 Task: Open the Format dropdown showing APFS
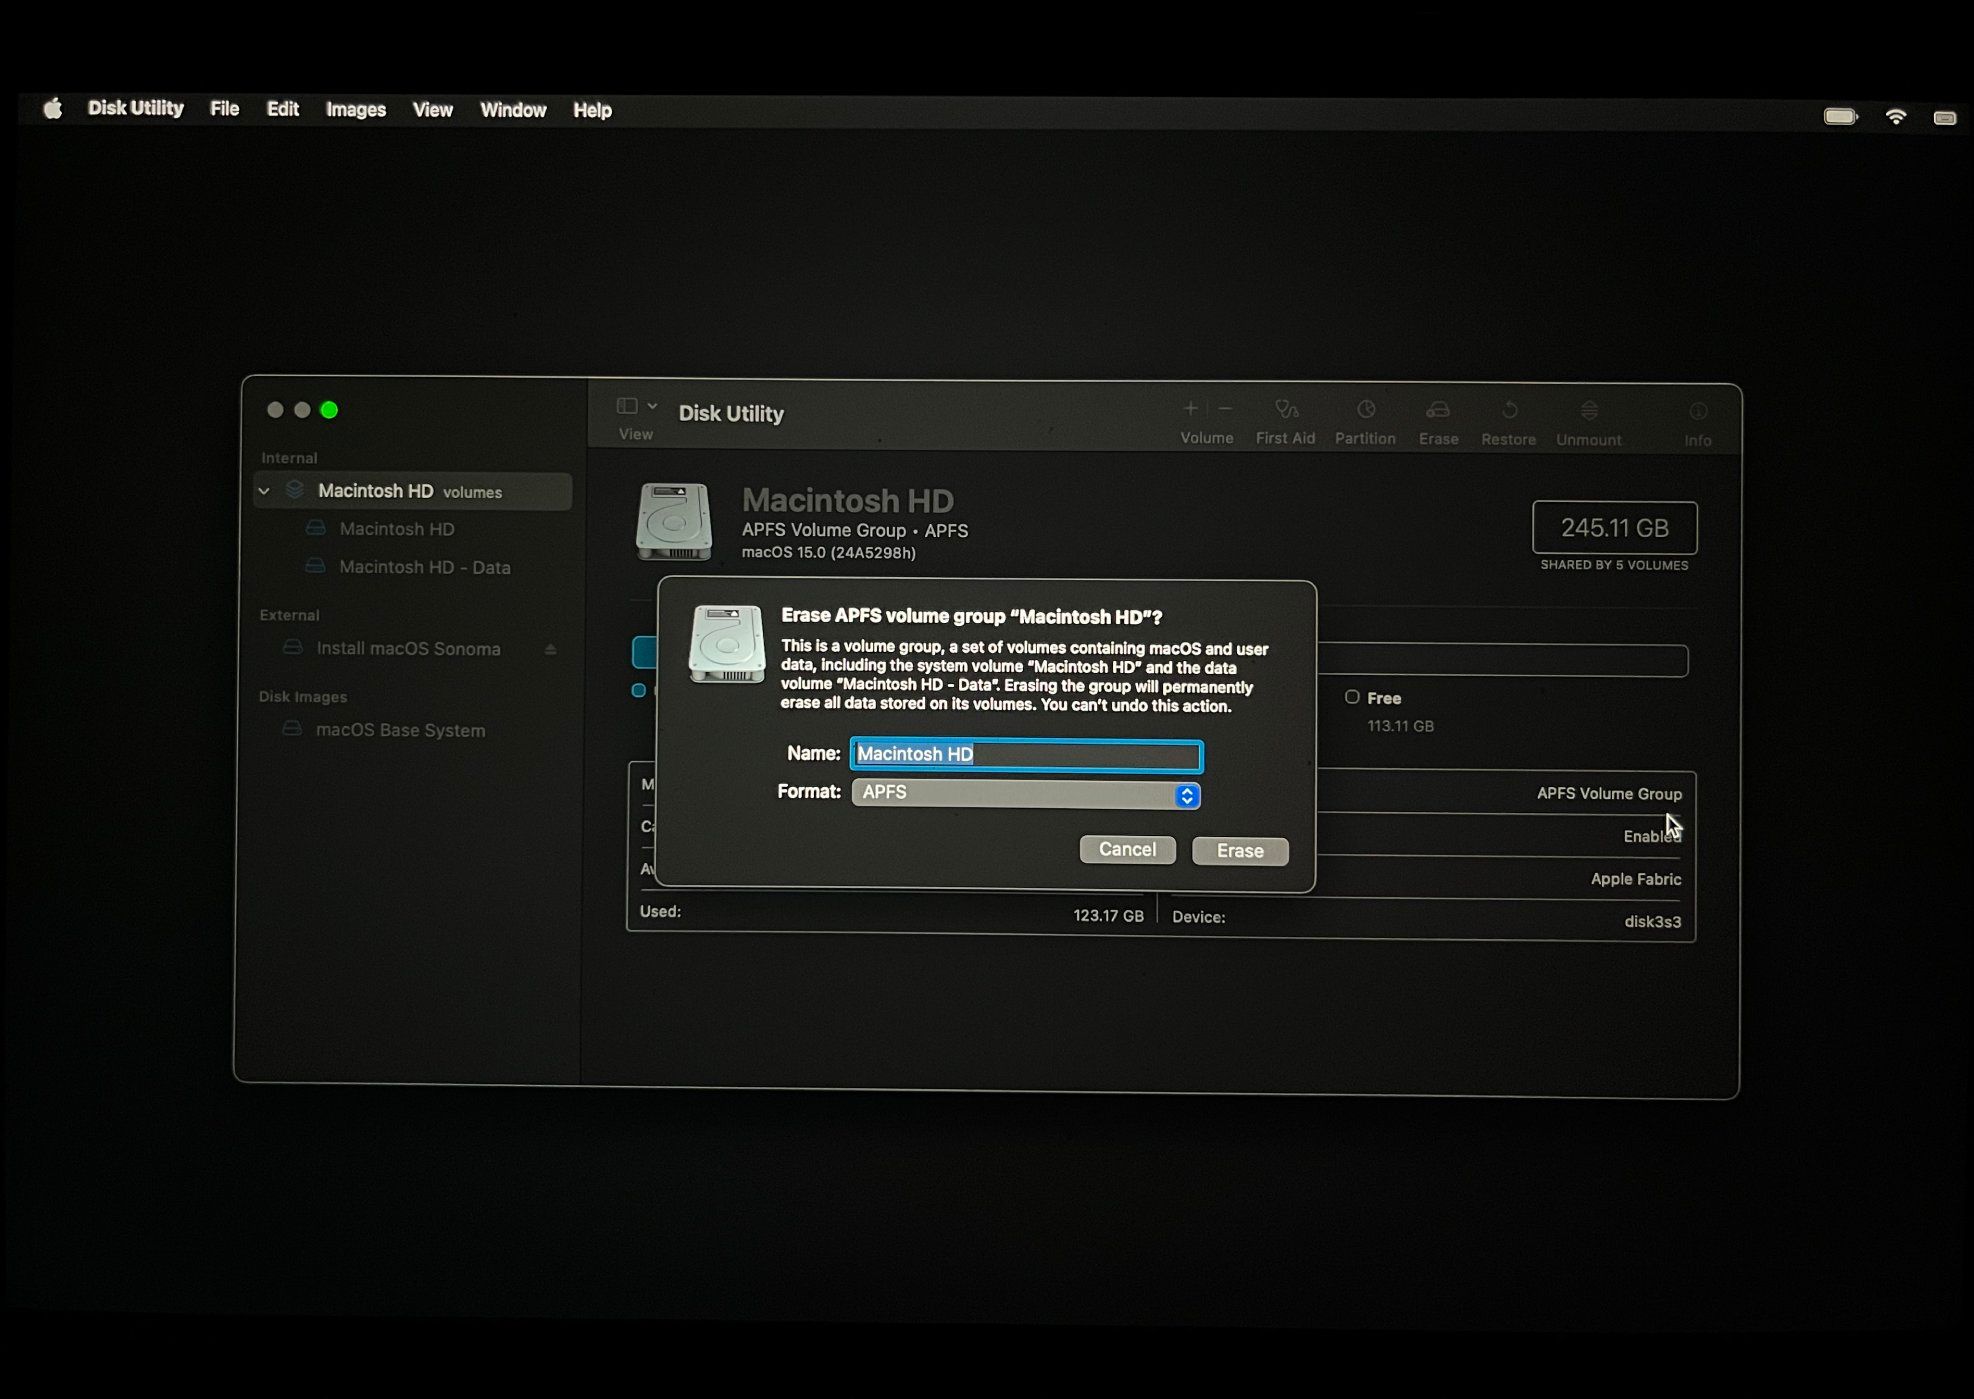pos(1024,794)
